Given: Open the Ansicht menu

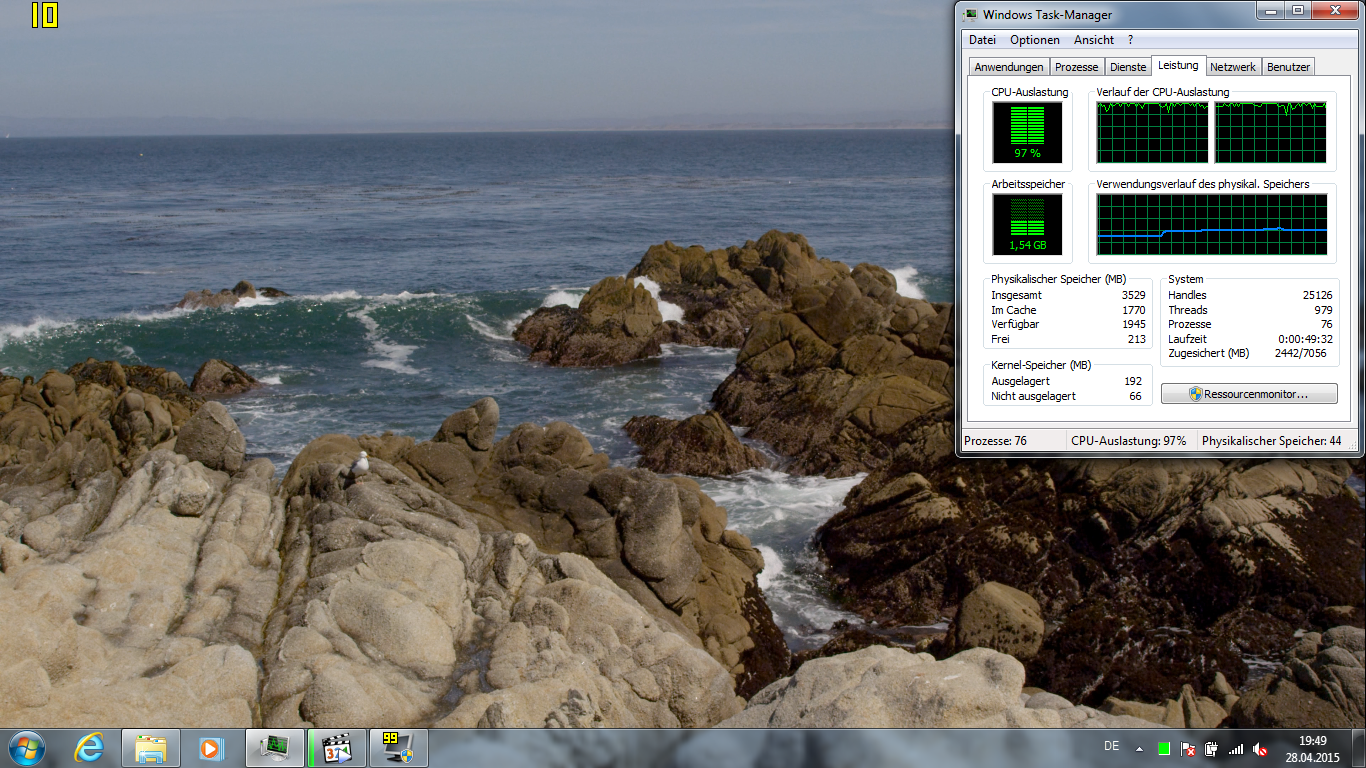Looking at the screenshot, I should tap(1093, 40).
